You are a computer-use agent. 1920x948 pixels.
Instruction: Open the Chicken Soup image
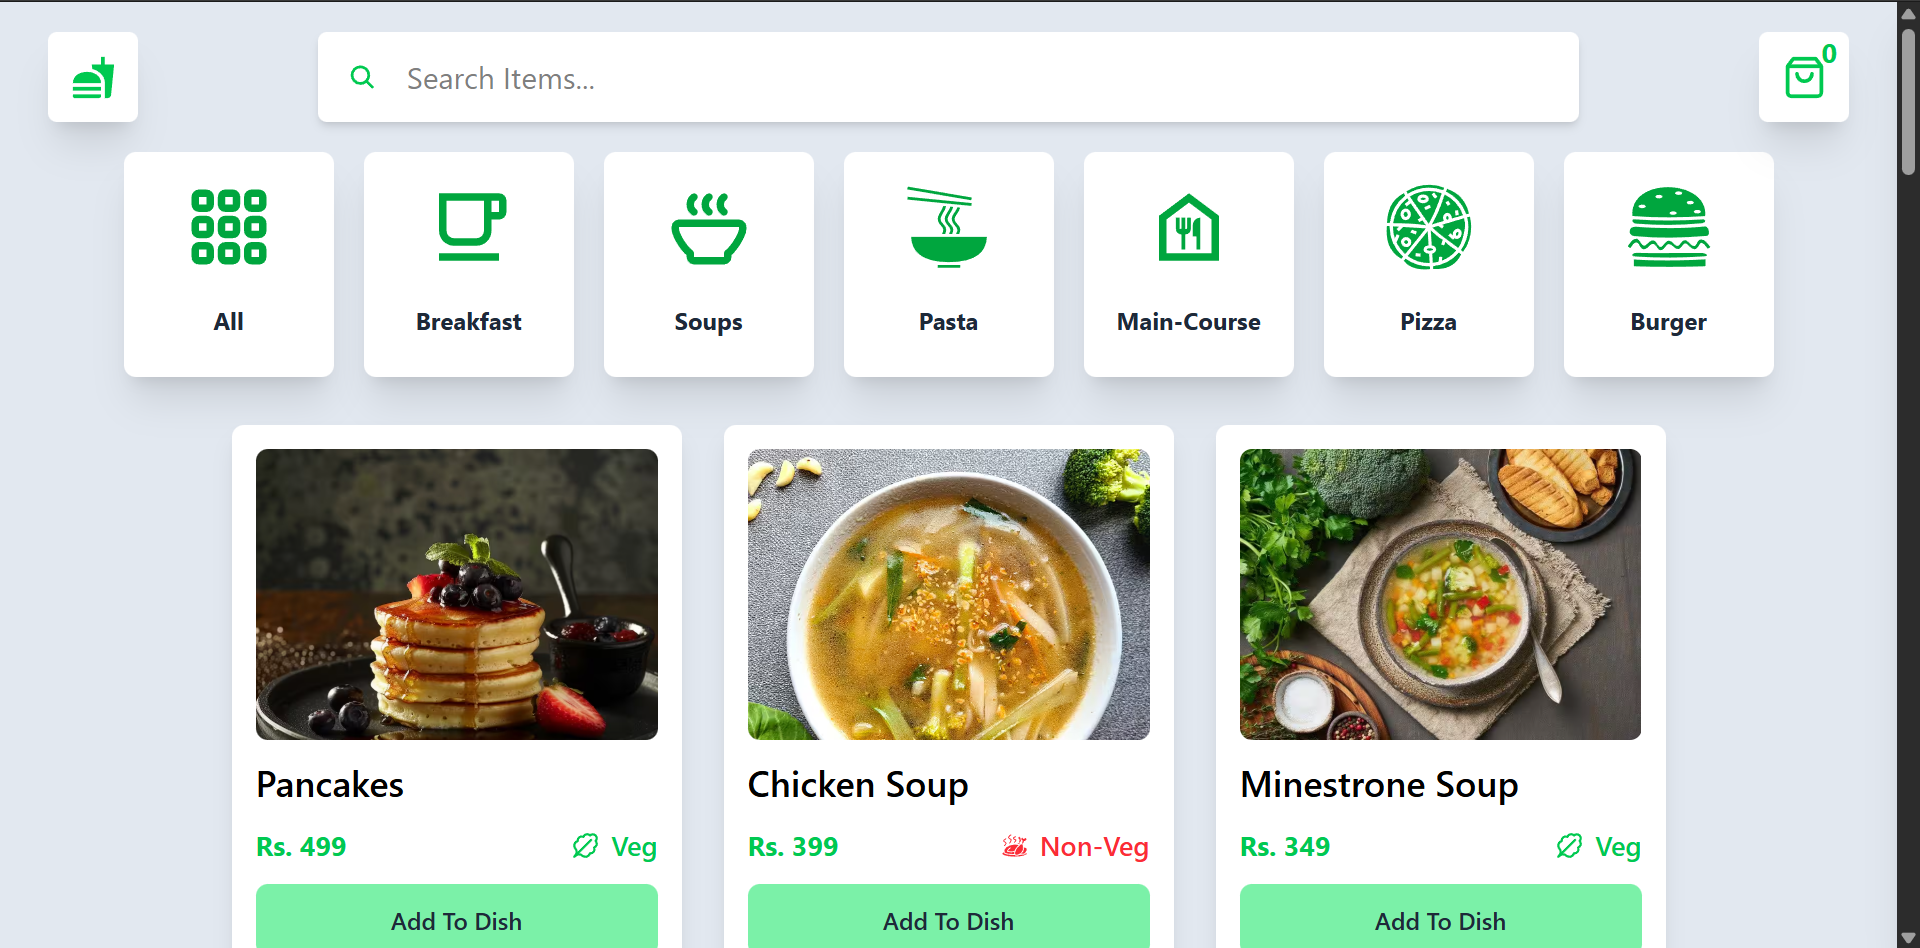[949, 594]
